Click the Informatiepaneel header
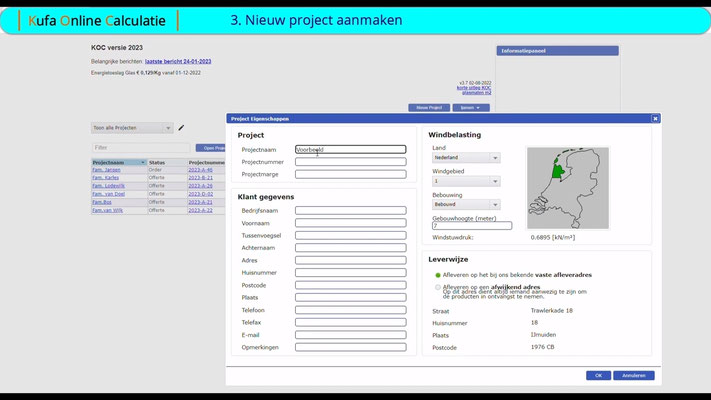 [x=557, y=51]
